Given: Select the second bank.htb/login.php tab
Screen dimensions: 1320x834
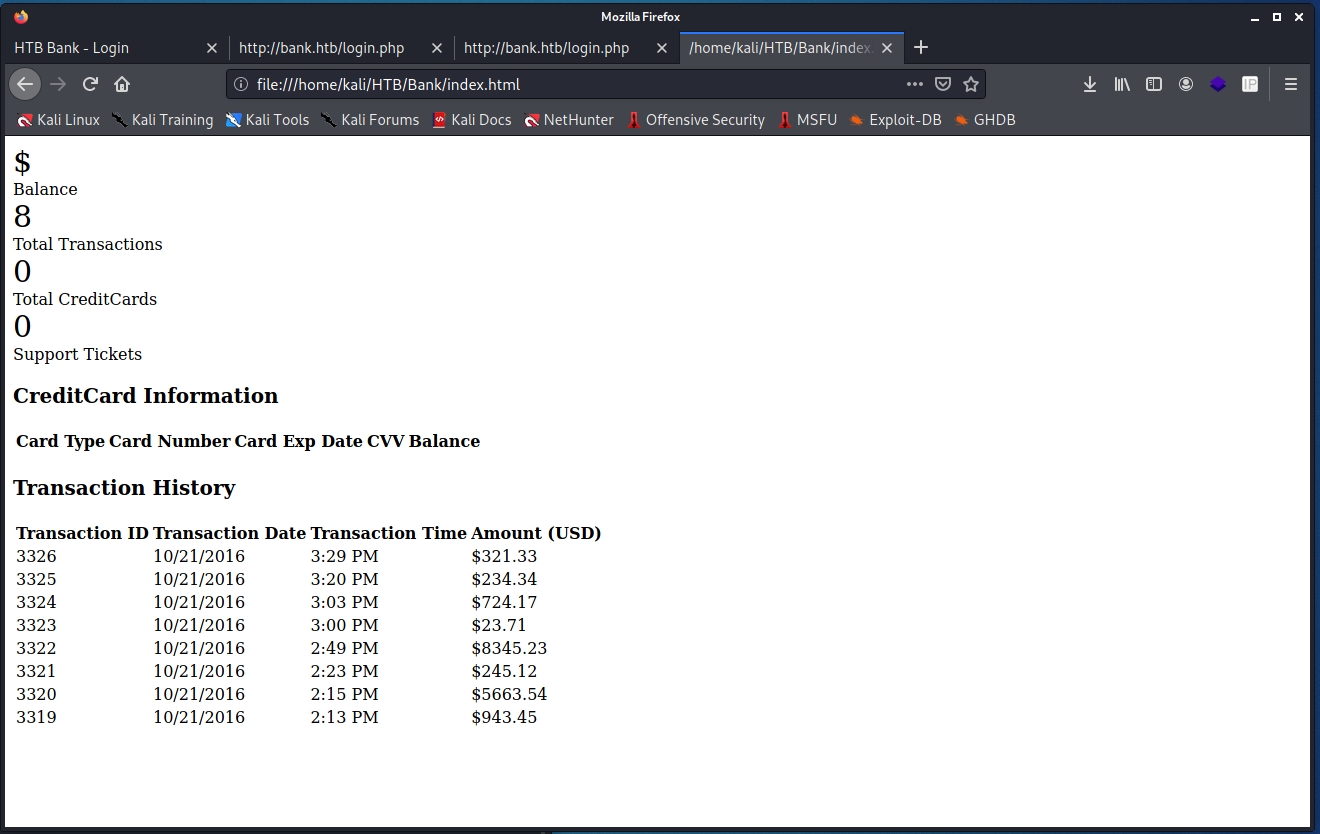Looking at the screenshot, I should click(547, 48).
